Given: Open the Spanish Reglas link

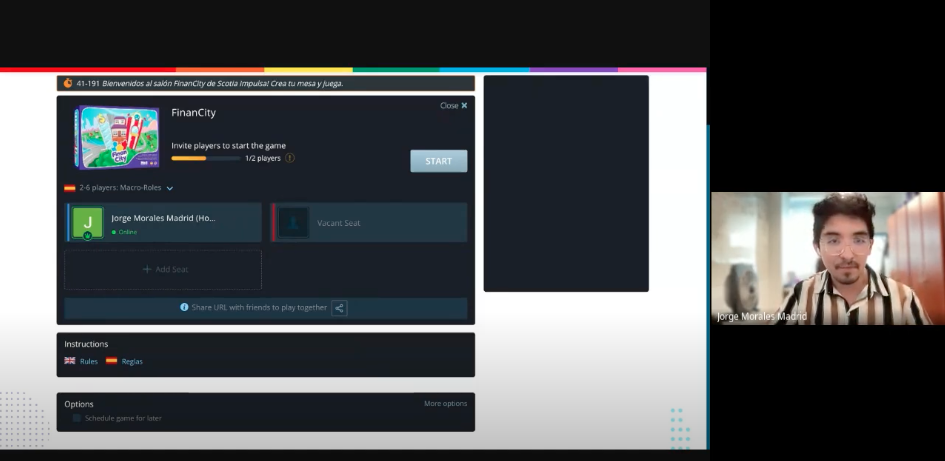Looking at the screenshot, I should 132,362.
